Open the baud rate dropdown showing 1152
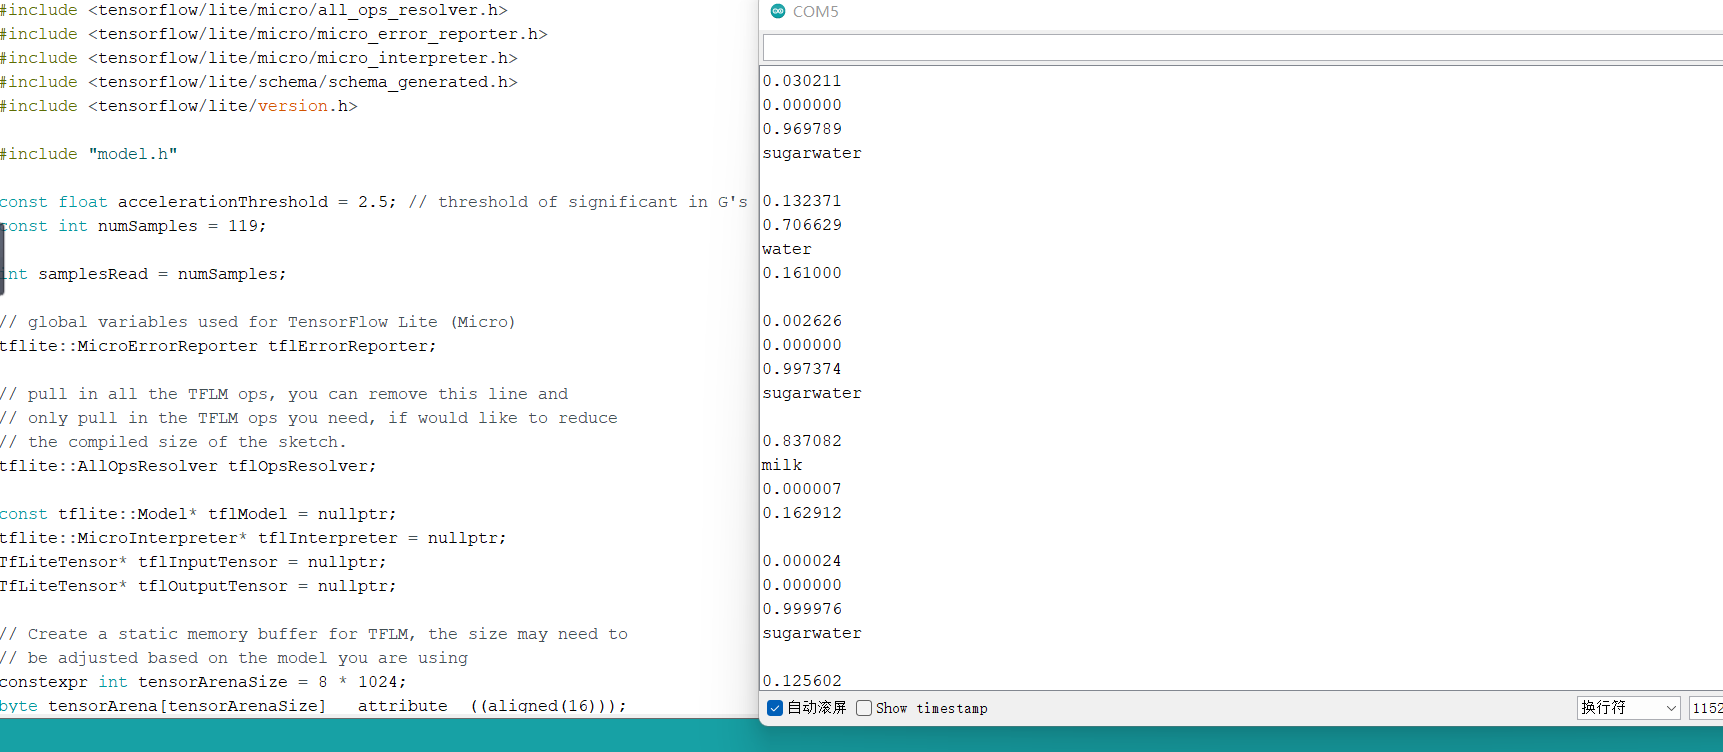Screen dimensions: 1723x752 click(1706, 708)
